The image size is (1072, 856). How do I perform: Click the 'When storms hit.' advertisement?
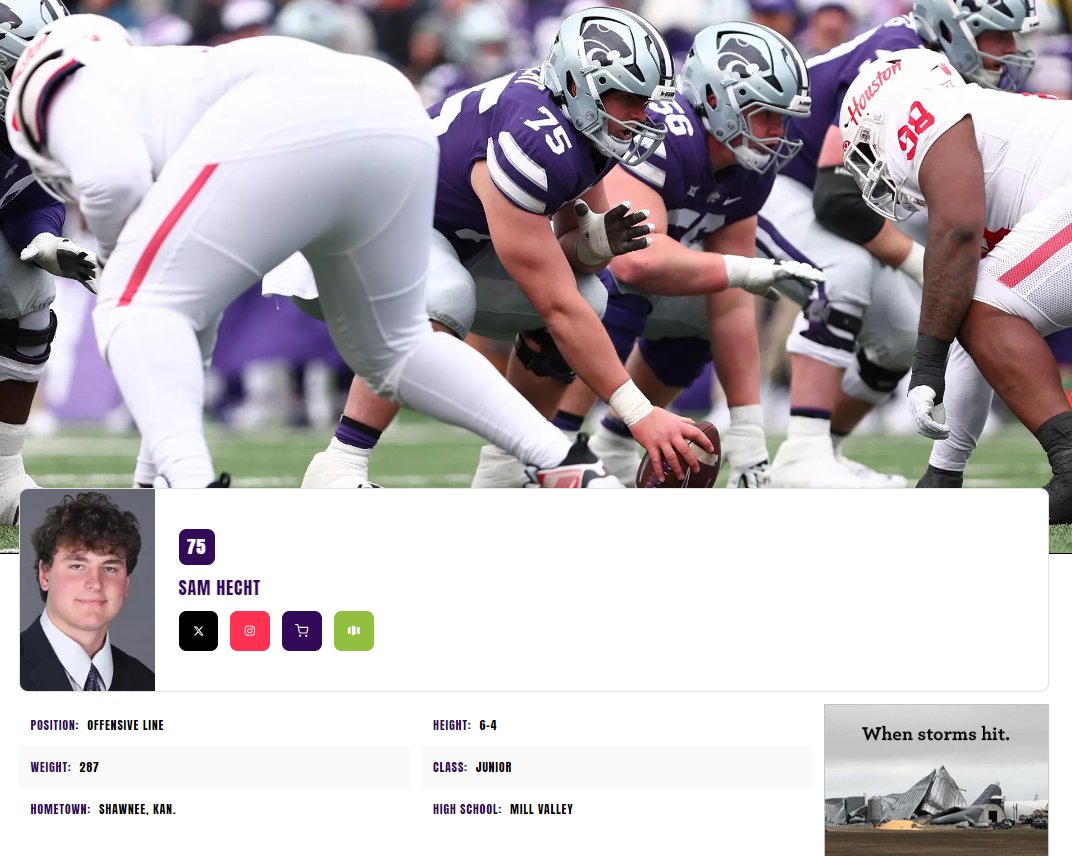(x=936, y=780)
